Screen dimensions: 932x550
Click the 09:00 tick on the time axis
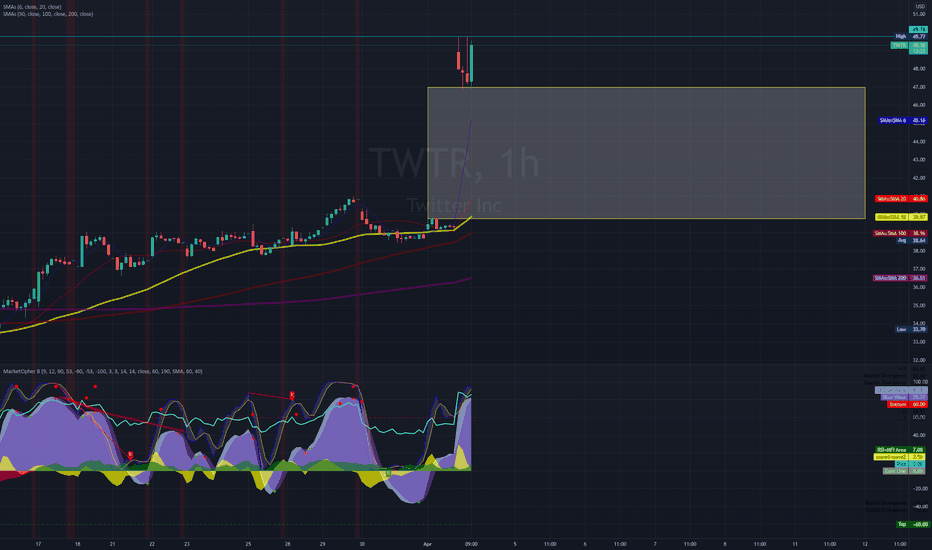click(471, 543)
